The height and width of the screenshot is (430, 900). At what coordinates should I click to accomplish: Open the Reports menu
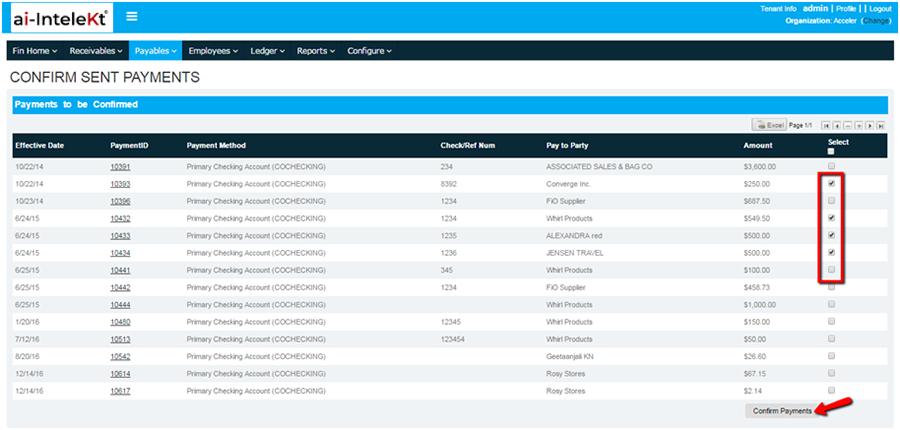point(316,51)
